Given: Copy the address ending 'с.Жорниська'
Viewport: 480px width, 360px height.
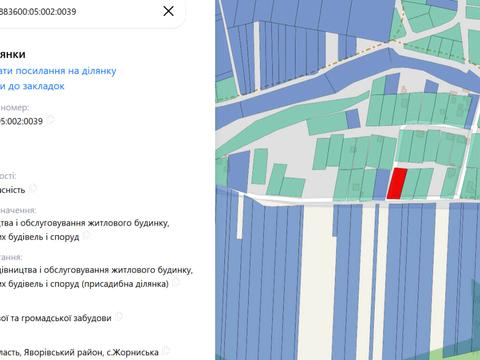Looking at the screenshot, I should 166,350.
